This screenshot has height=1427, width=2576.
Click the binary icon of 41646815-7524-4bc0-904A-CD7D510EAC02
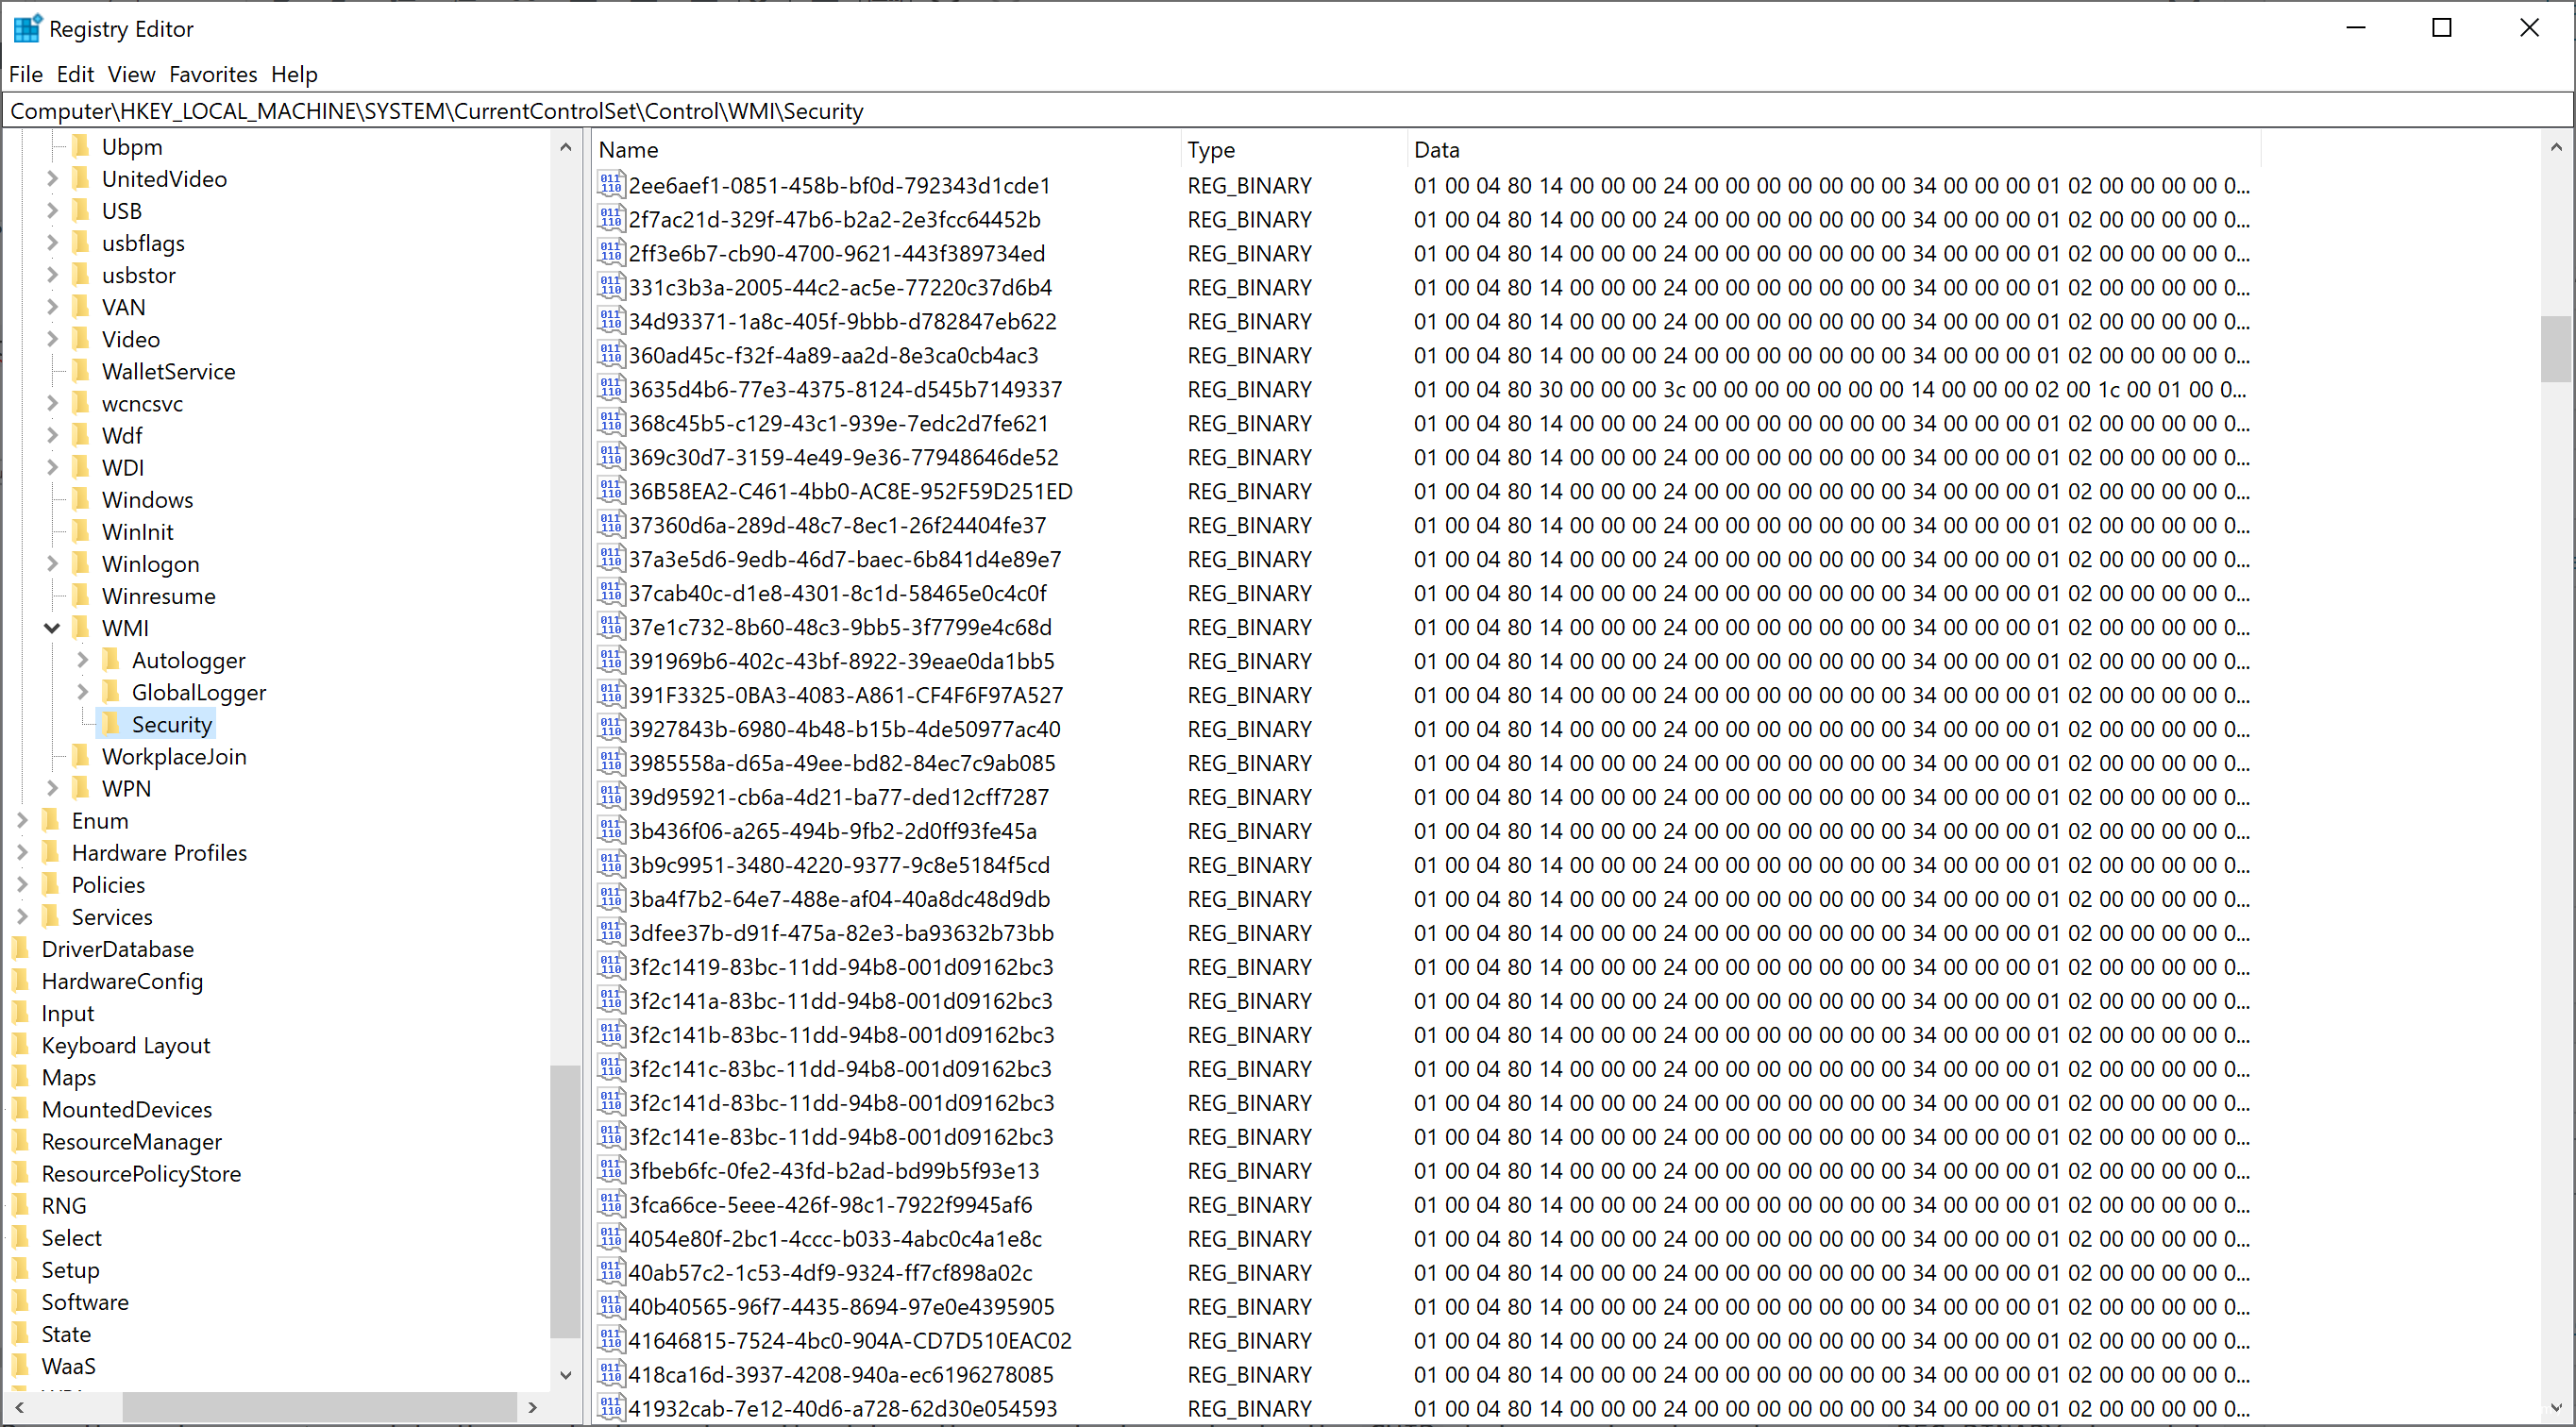click(610, 1340)
